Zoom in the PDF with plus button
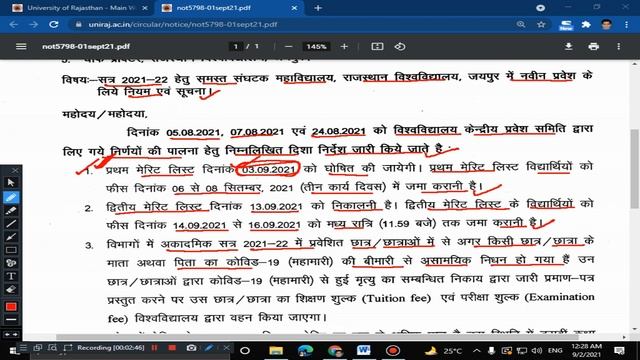 pos(344,47)
